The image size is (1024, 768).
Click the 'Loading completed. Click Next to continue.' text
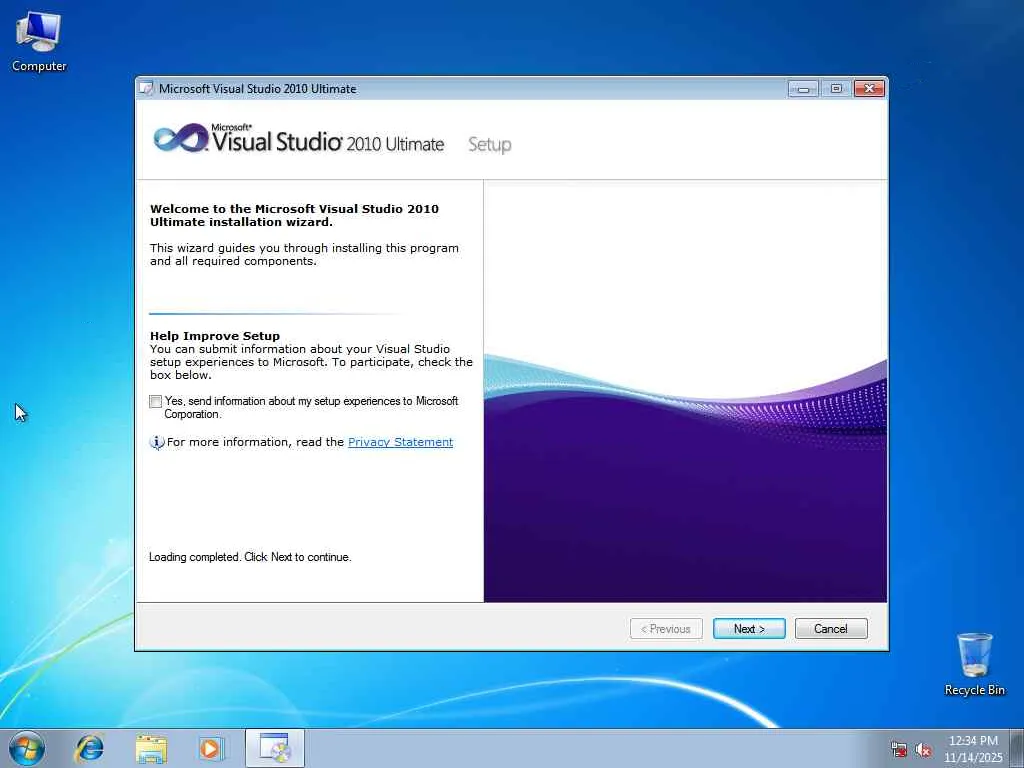click(x=250, y=557)
